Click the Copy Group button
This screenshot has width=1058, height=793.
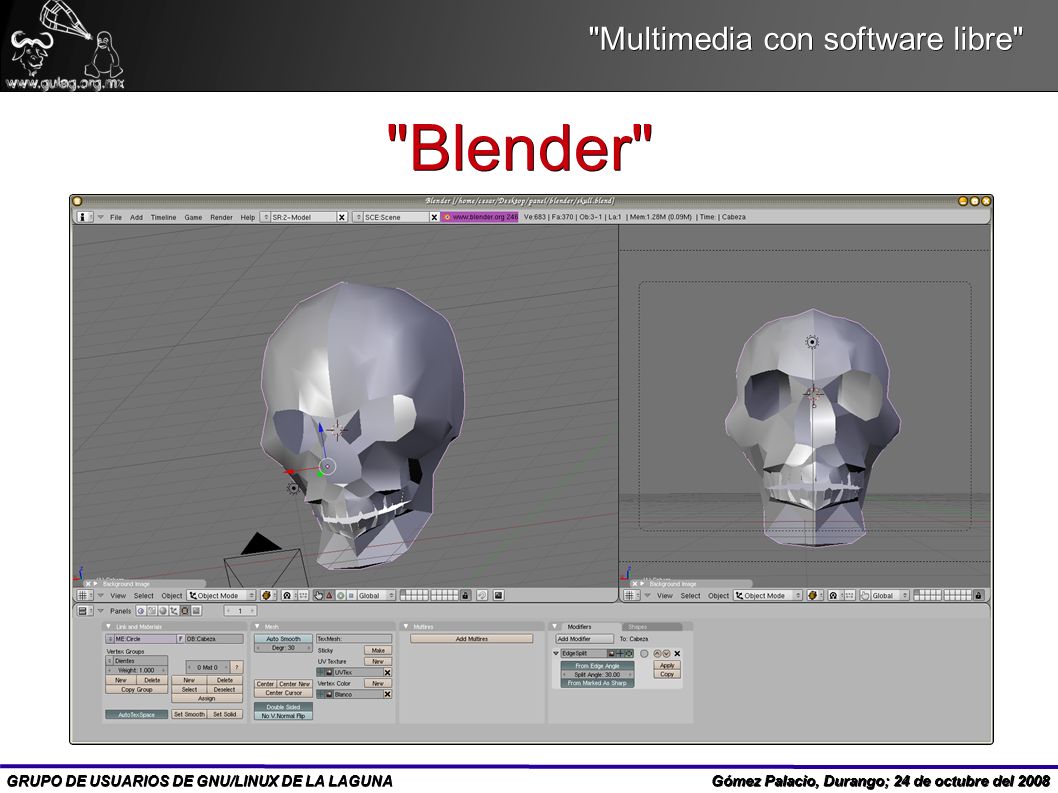pyautogui.click(x=136, y=690)
